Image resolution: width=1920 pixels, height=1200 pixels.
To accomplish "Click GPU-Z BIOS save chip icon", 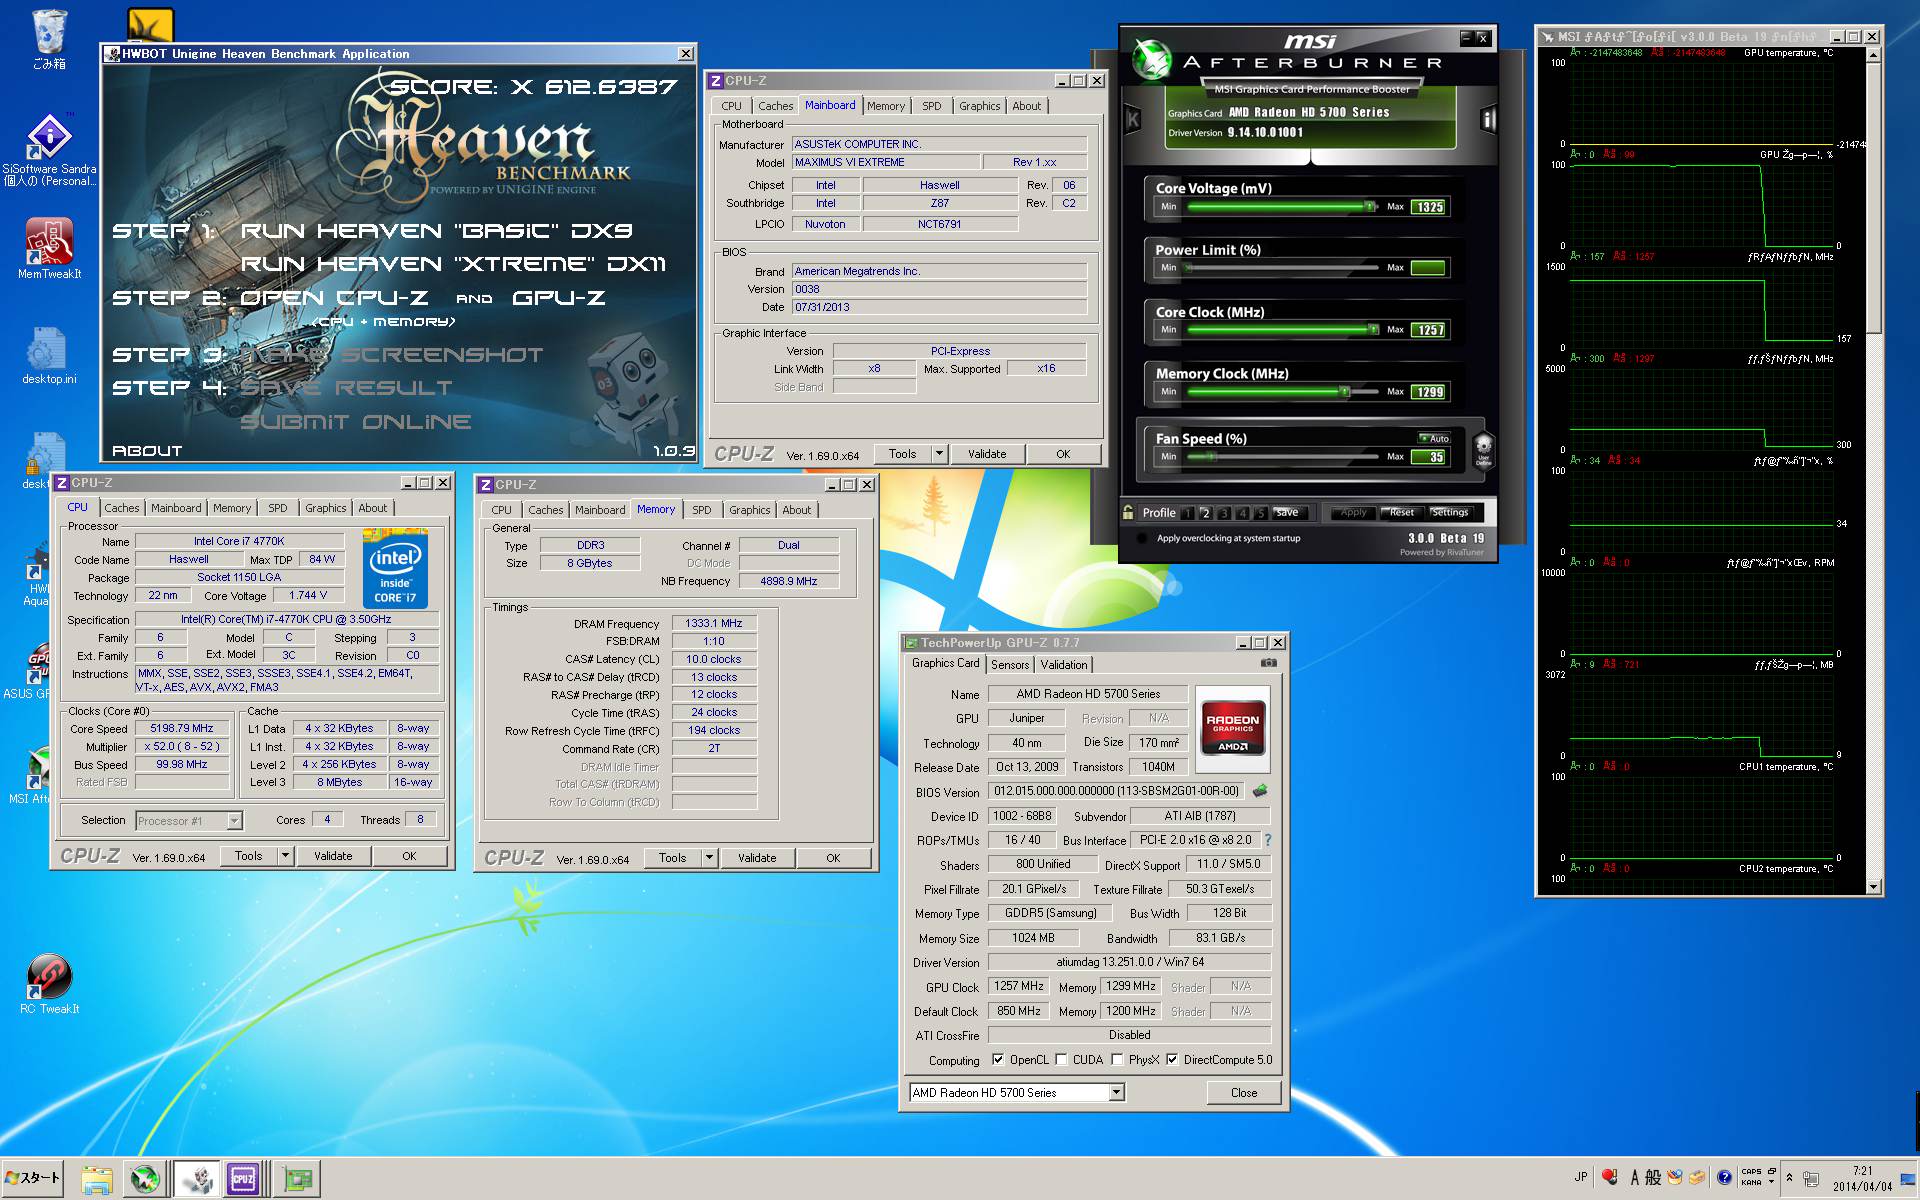I will [x=1260, y=791].
